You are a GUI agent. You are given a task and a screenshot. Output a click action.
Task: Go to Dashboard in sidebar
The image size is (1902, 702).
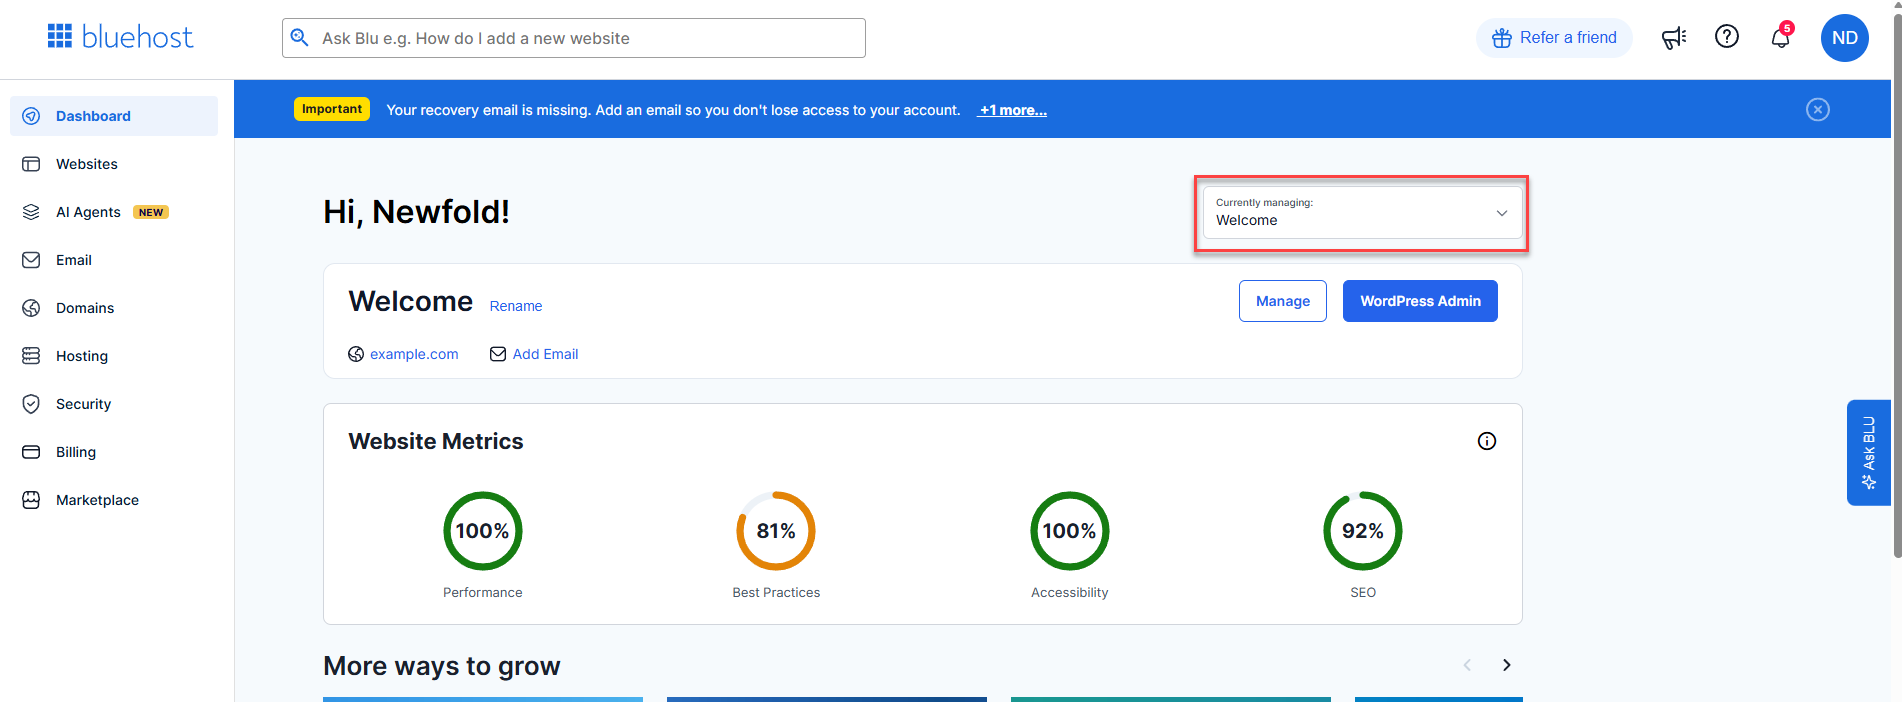tap(114, 116)
